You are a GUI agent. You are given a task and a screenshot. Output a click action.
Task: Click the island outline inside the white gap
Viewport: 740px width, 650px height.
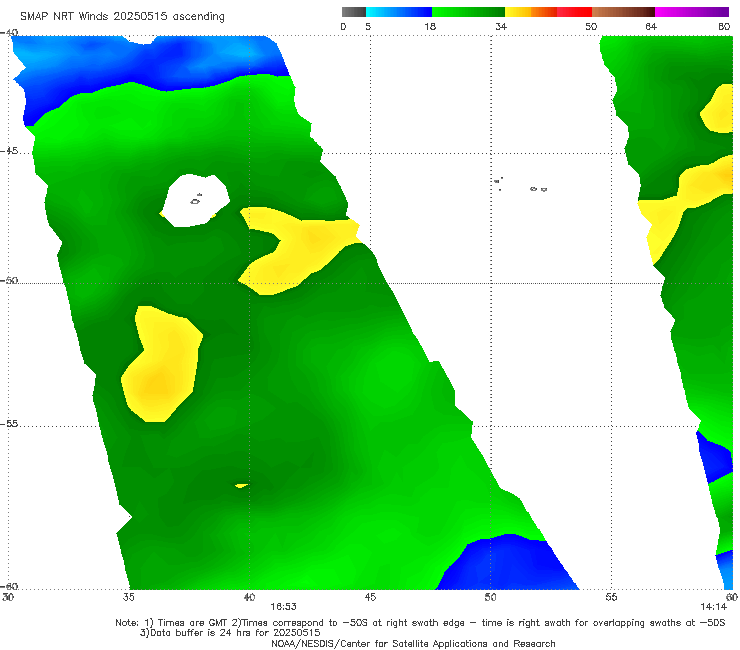point(196,199)
